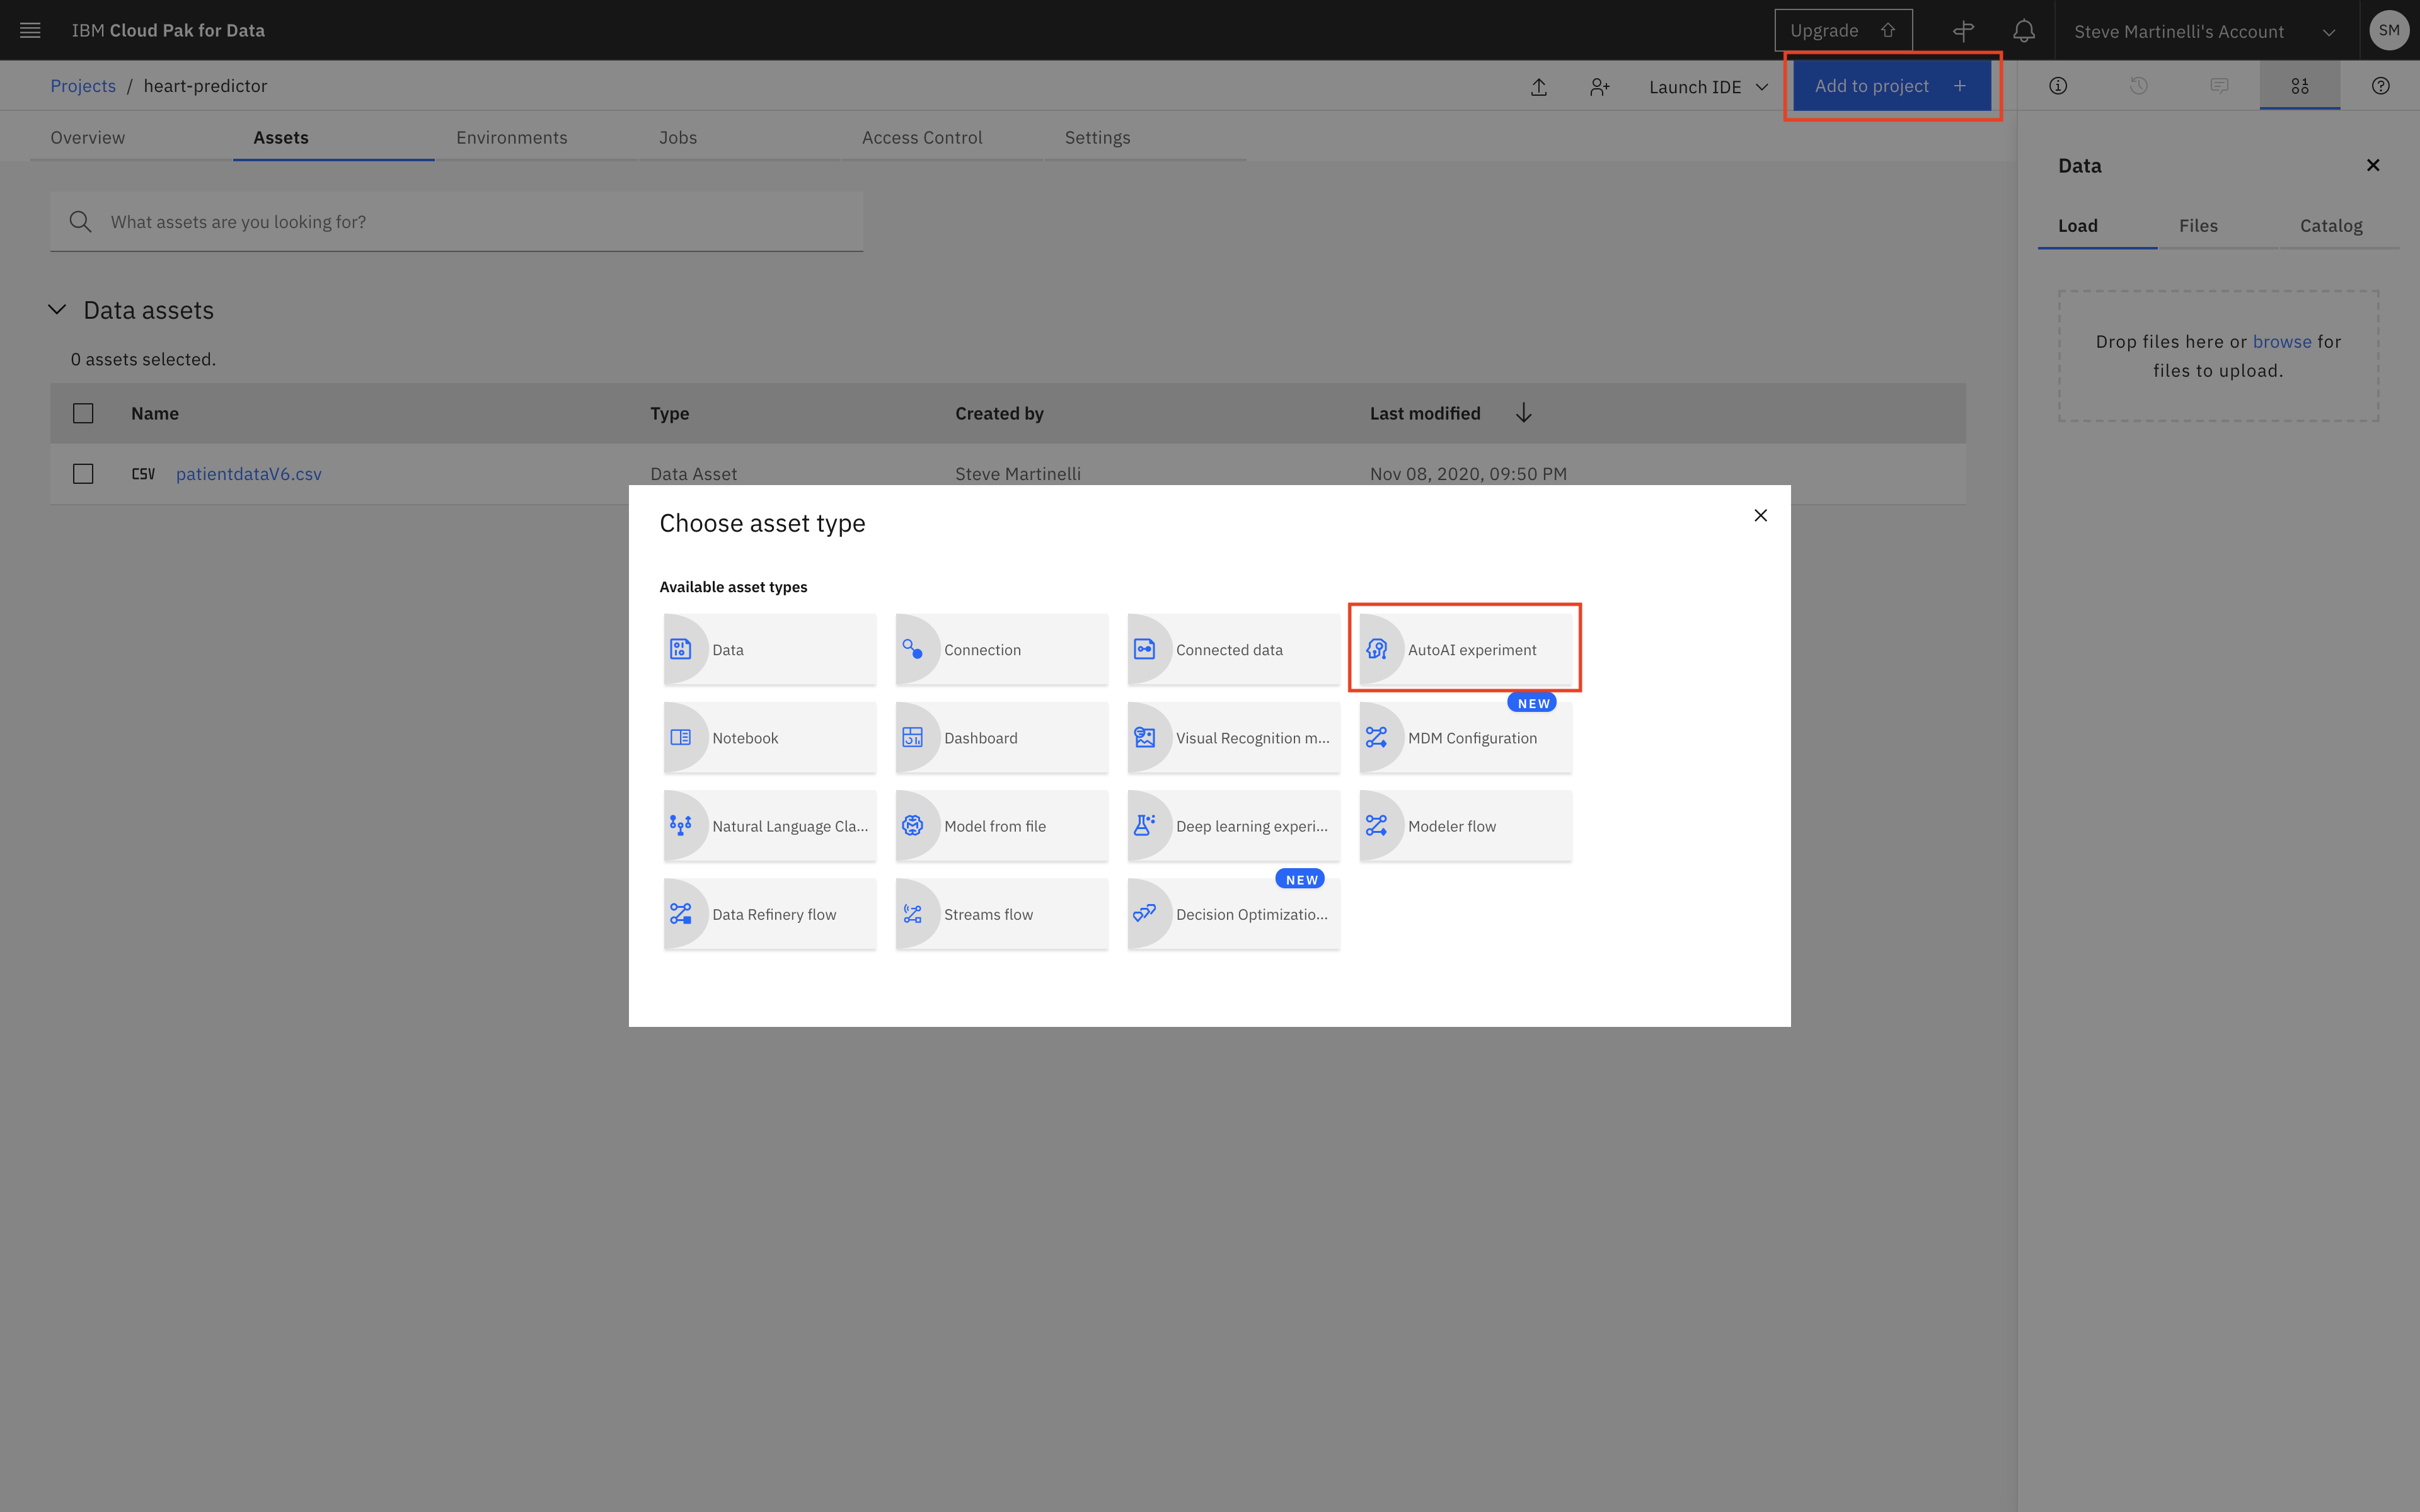Sort by Last modified arrow
Screen dimensions: 2420x1512
pos(1523,413)
